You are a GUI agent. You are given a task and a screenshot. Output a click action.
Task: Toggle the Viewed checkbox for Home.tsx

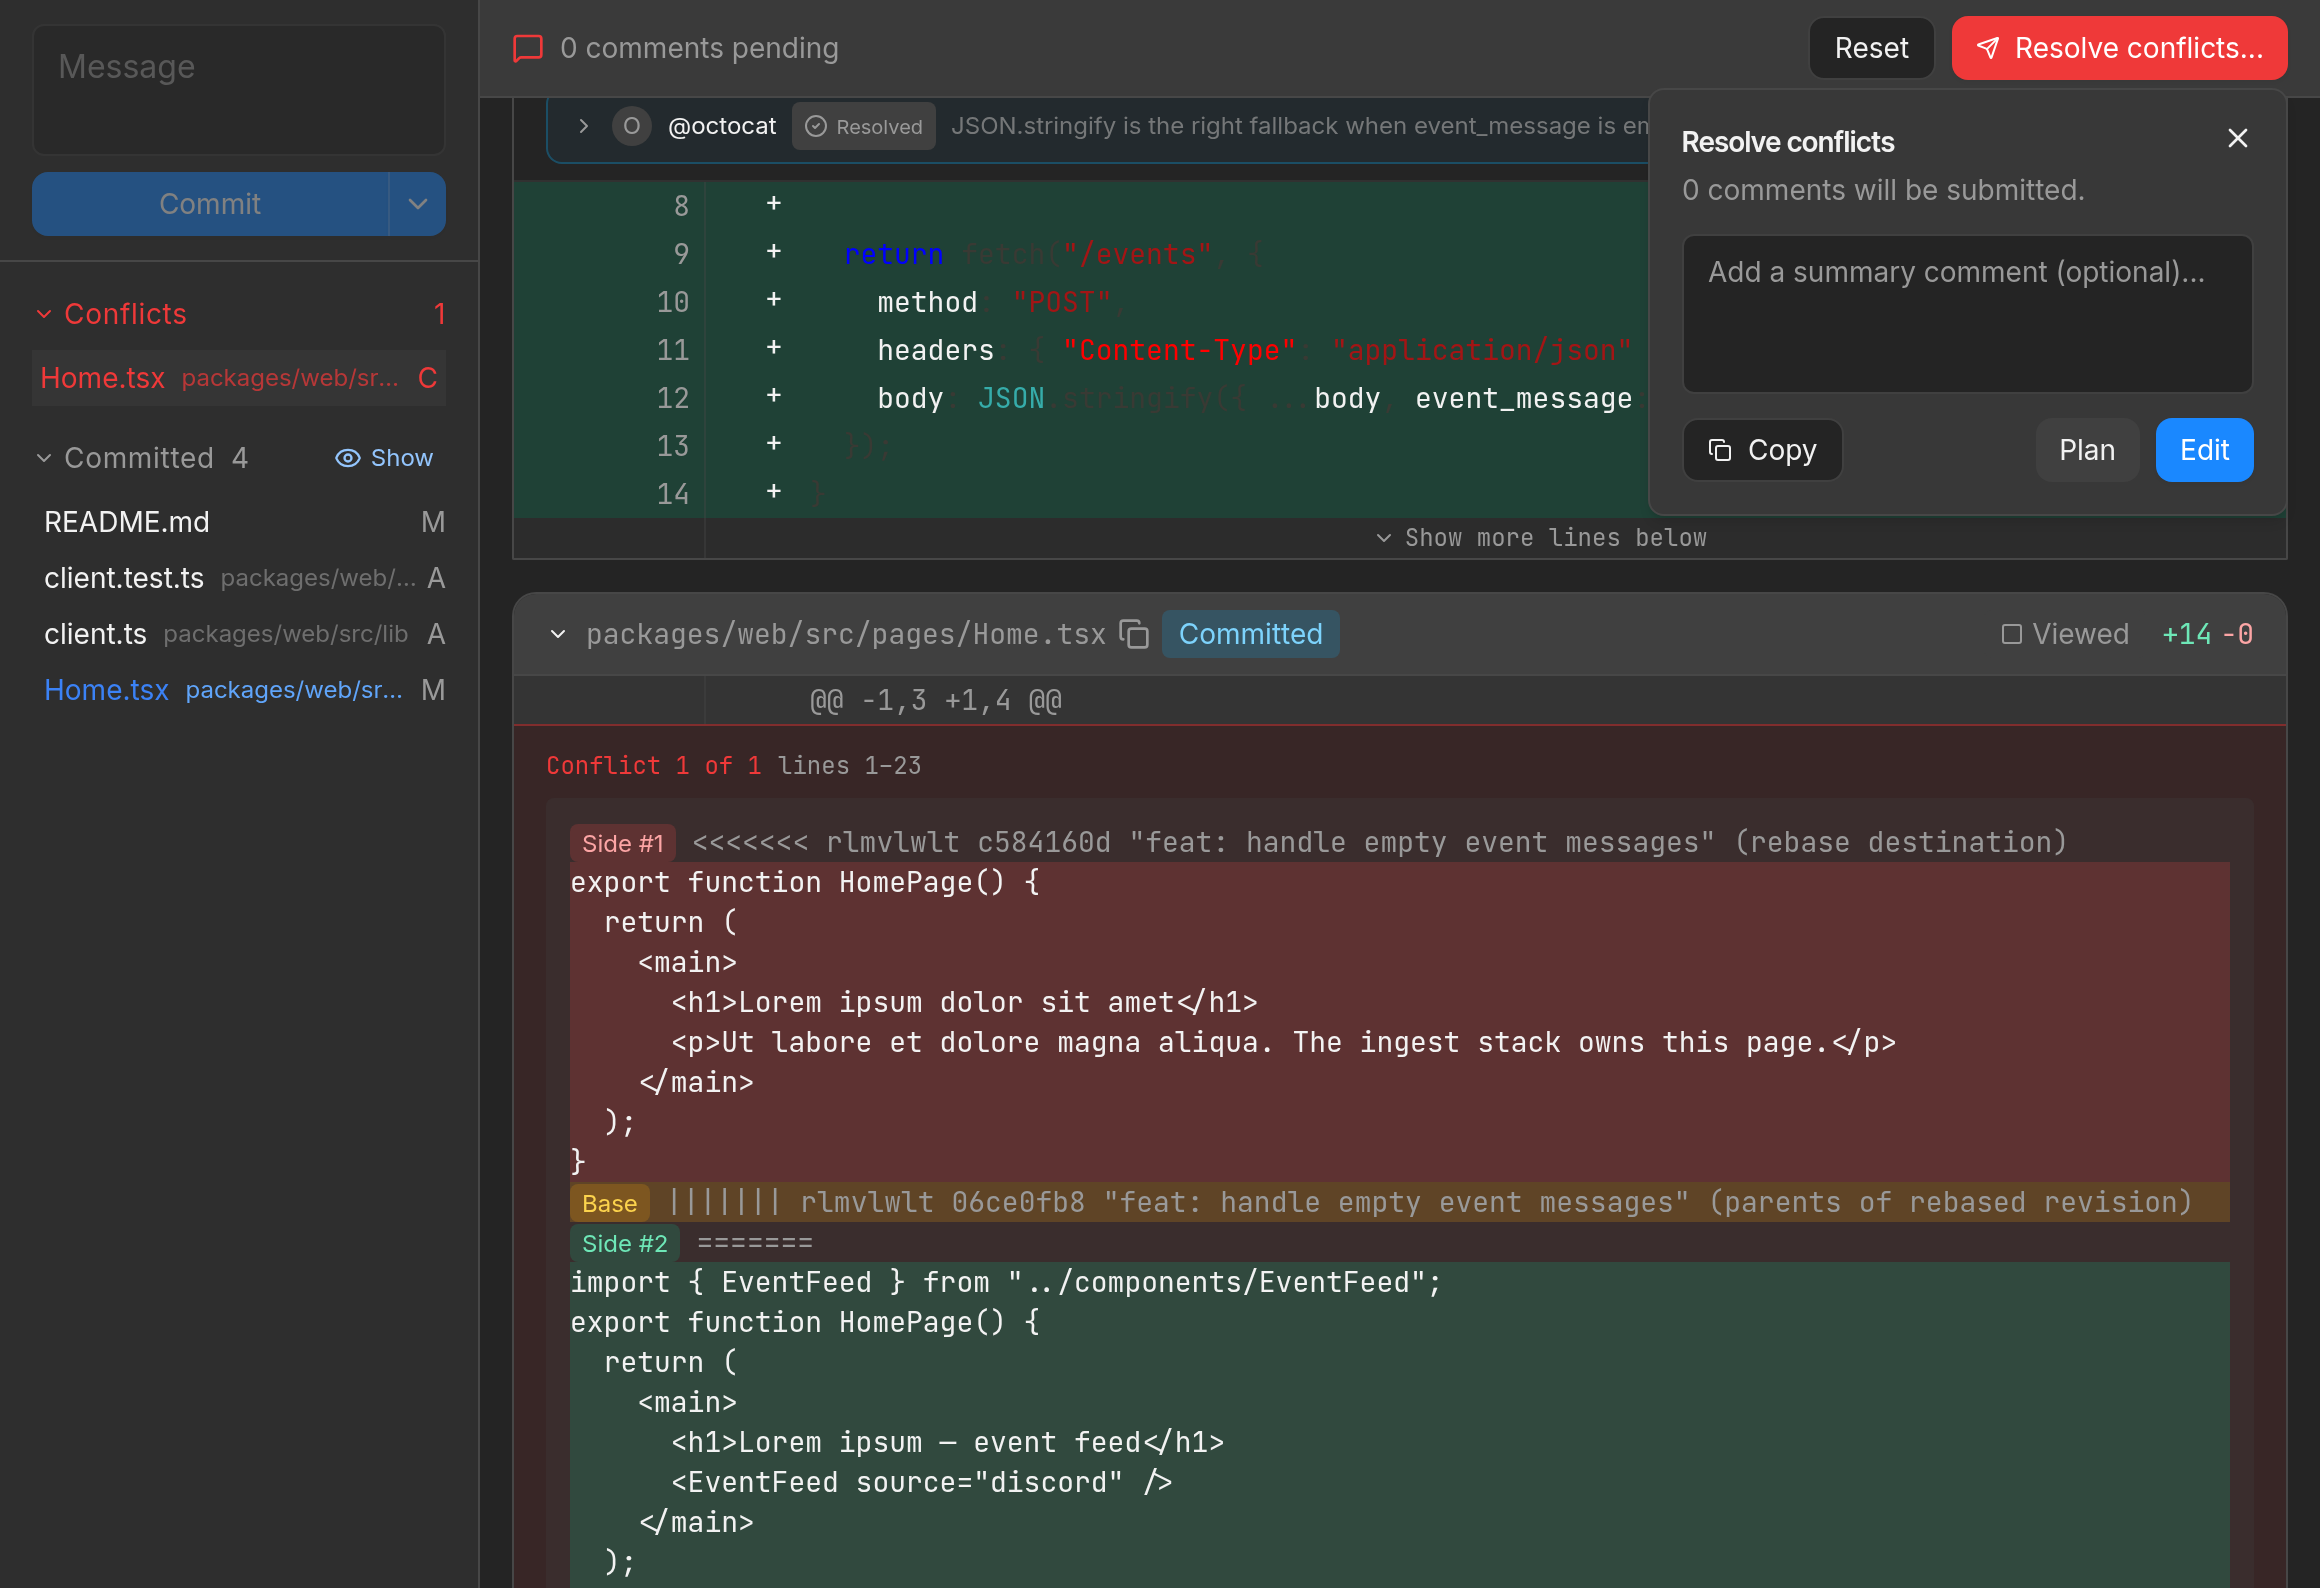[x=2012, y=634]
